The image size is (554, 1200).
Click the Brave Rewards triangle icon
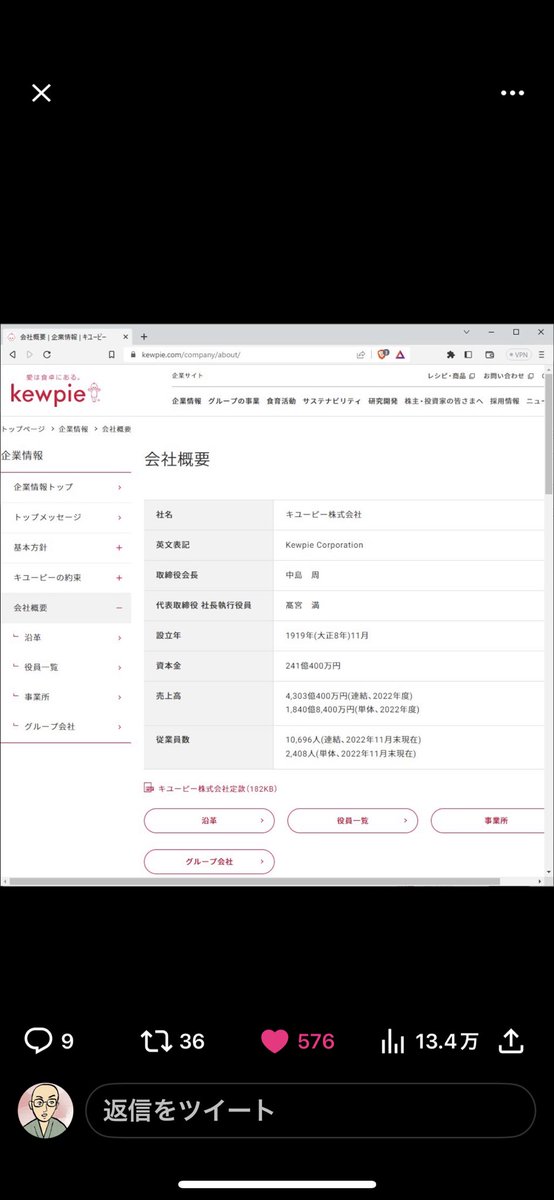tap(400, 354)
